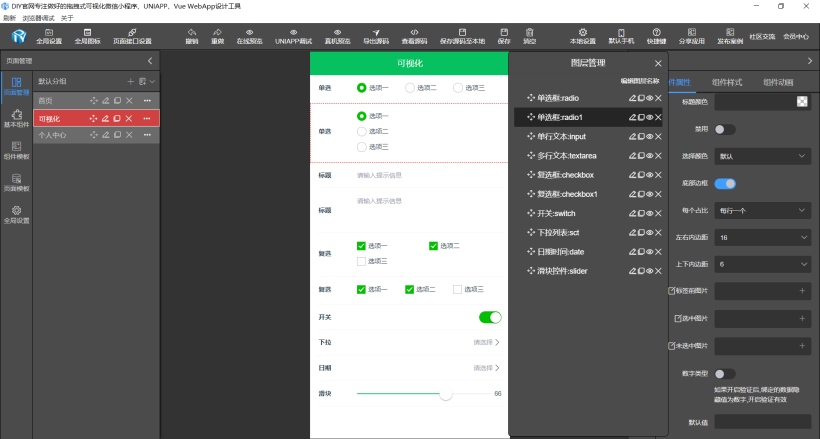The width and height of the screenshot is (820, 439).
Task: Rename the 单行文本:input layer via edit icon
Action: [x=632, y=137]
